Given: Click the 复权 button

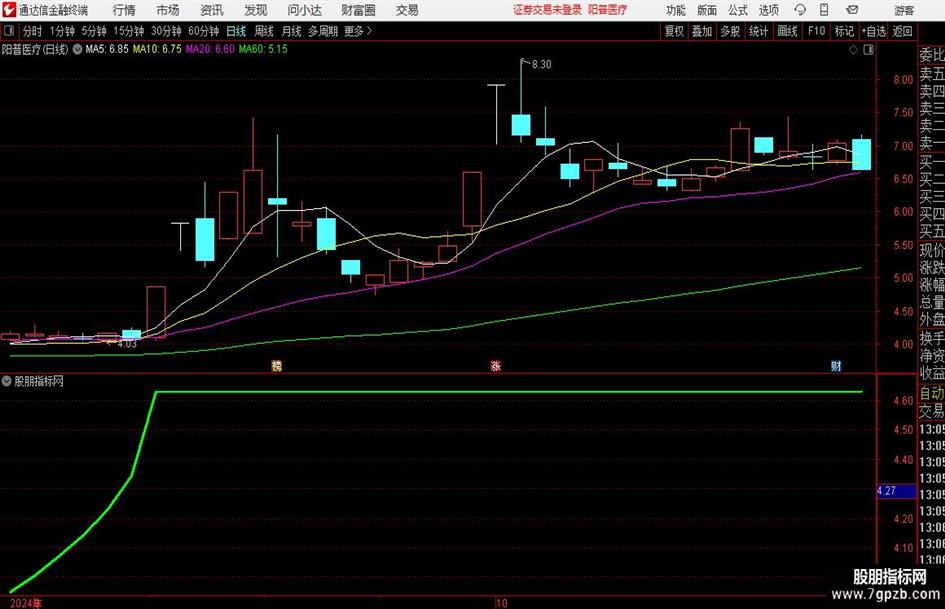Looking at the screenshot, I should tap(674, 31).
